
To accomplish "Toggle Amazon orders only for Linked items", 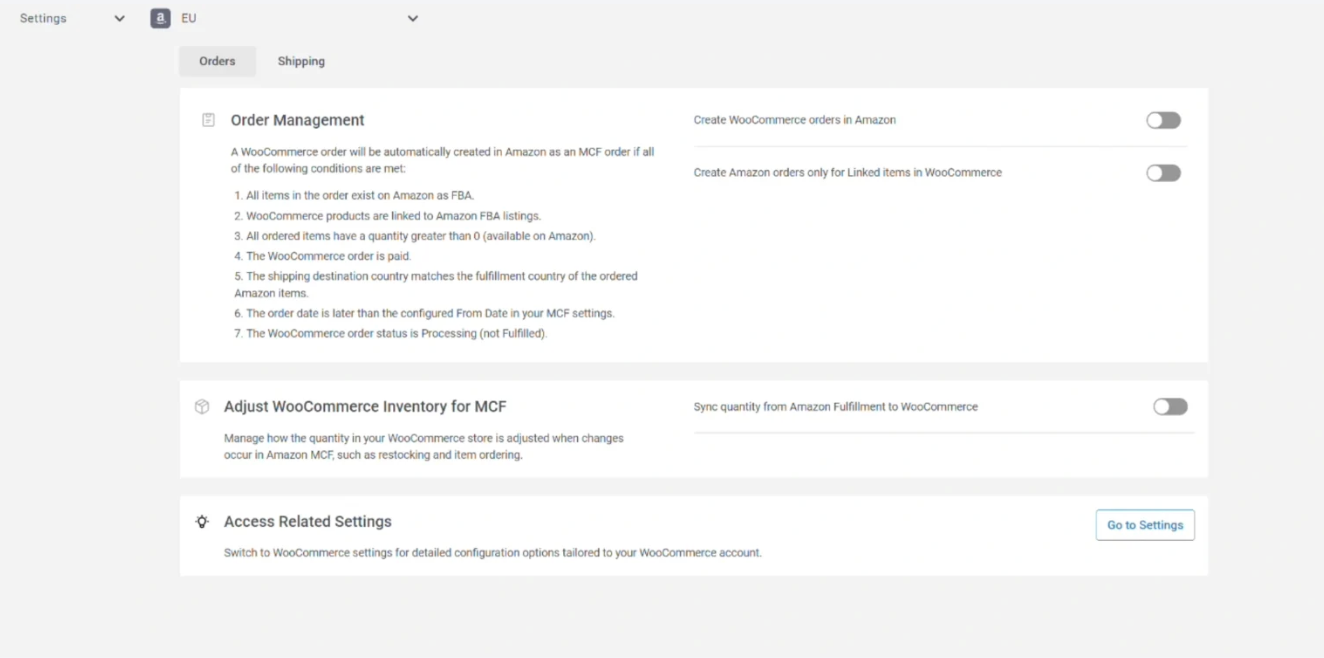I will [1163, 173].
